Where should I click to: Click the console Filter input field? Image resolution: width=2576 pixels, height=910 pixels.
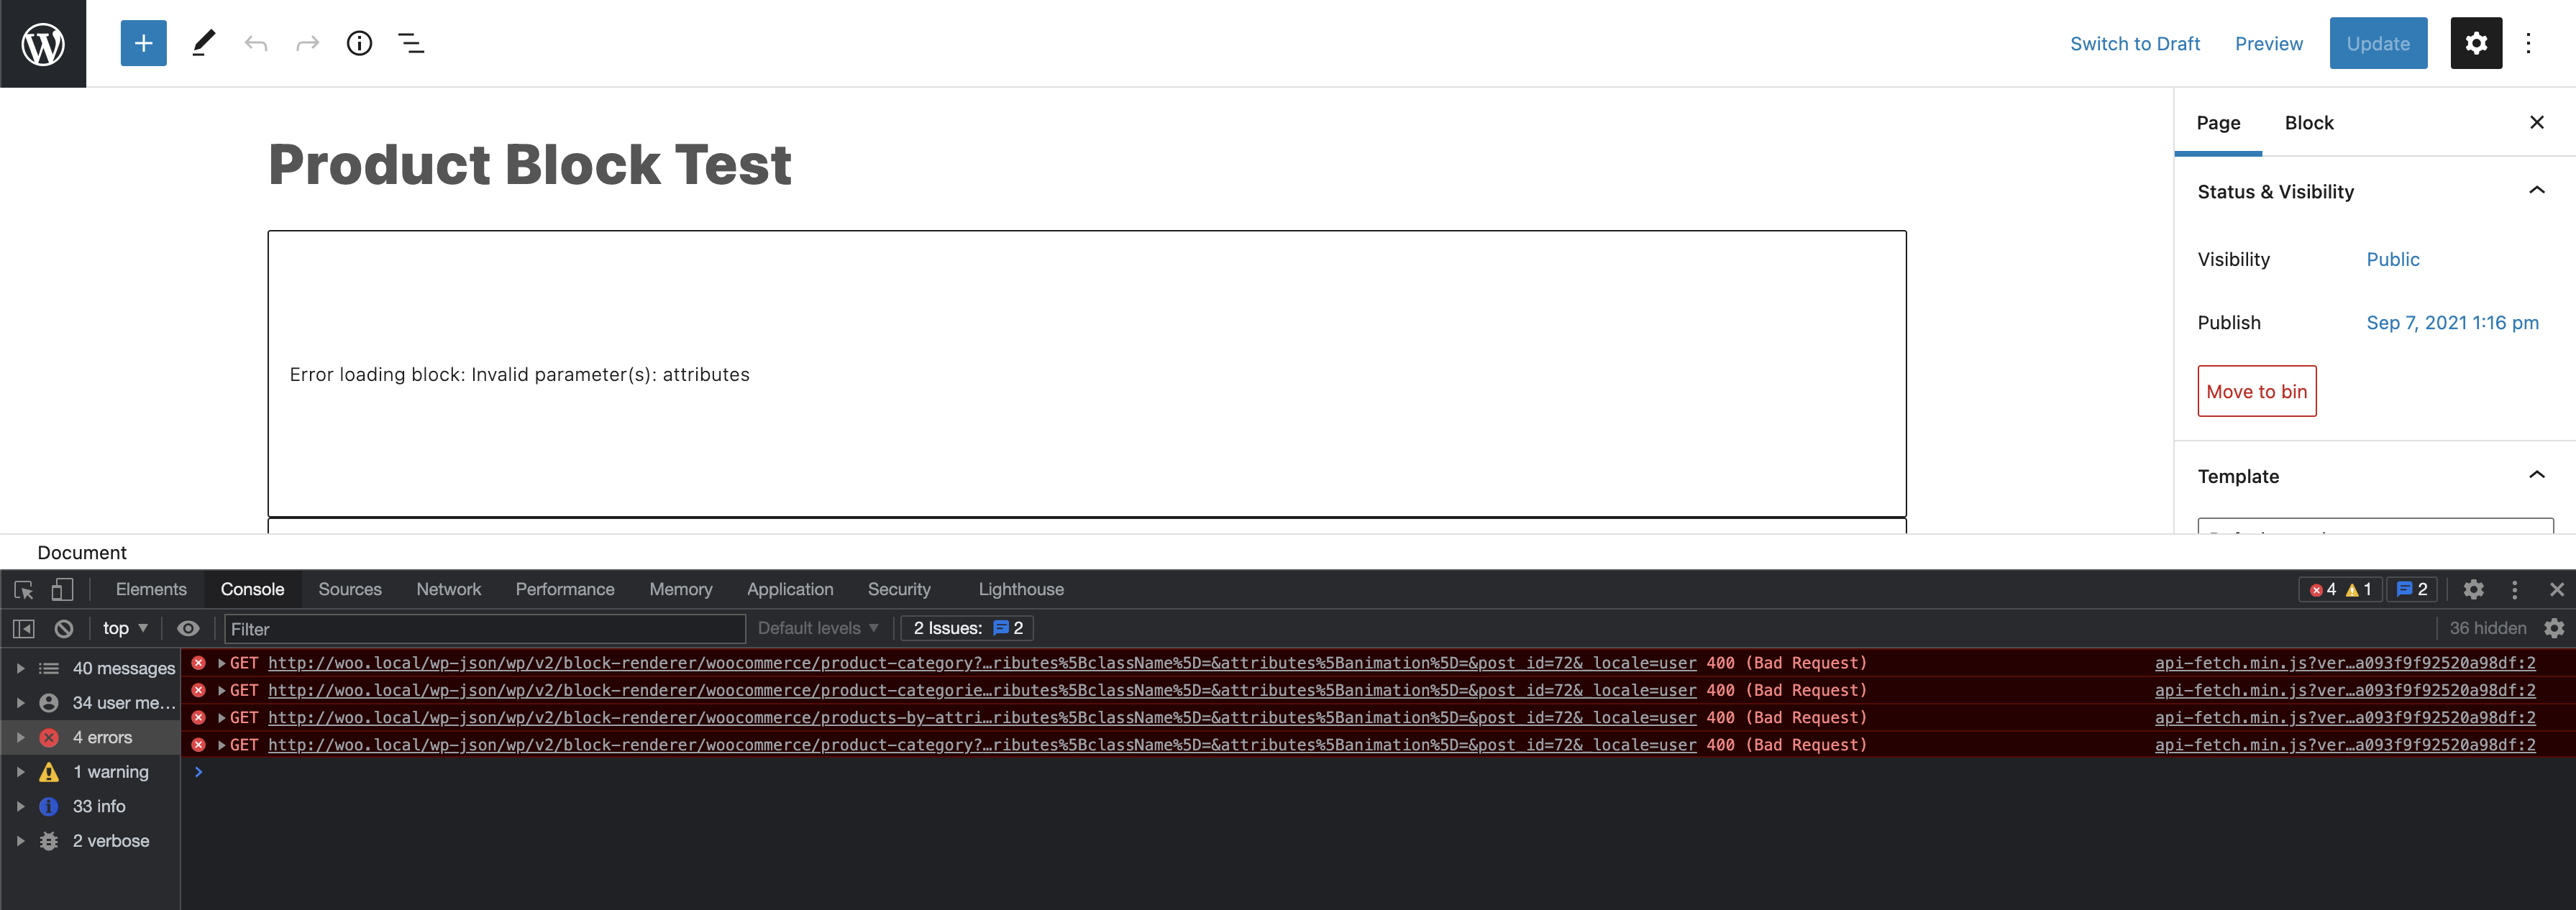(x=484, y=628)
